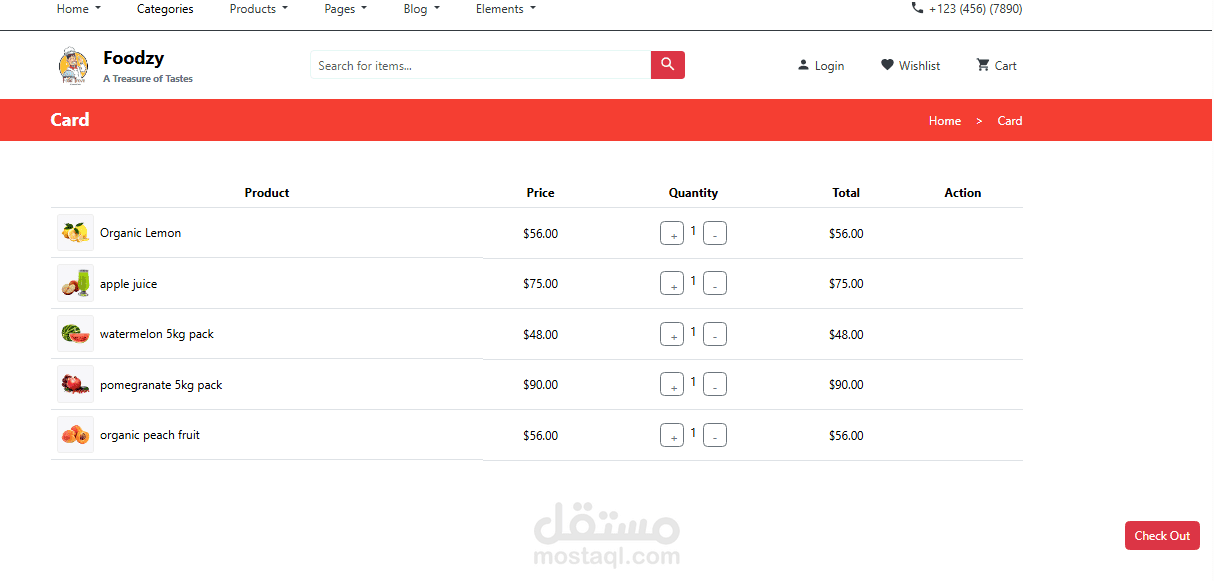Click the pomegranate 5kg pack name
1214x581 pixels.
click(161, 385)
